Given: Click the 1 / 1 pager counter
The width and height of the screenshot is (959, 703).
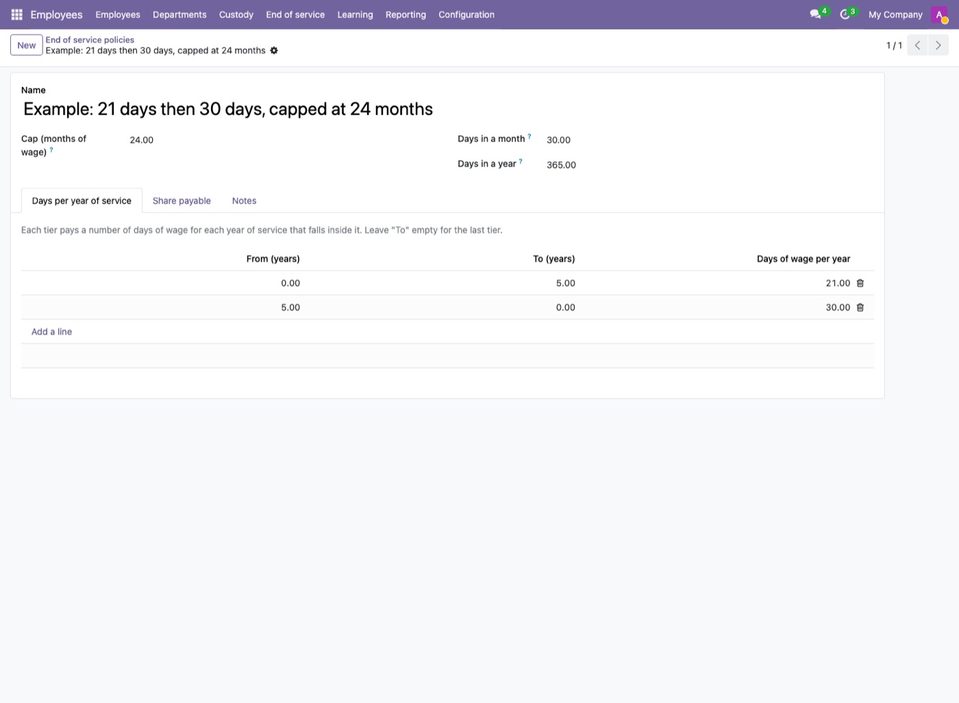Looking at the screenshot, I should click(x=894, y=45).
